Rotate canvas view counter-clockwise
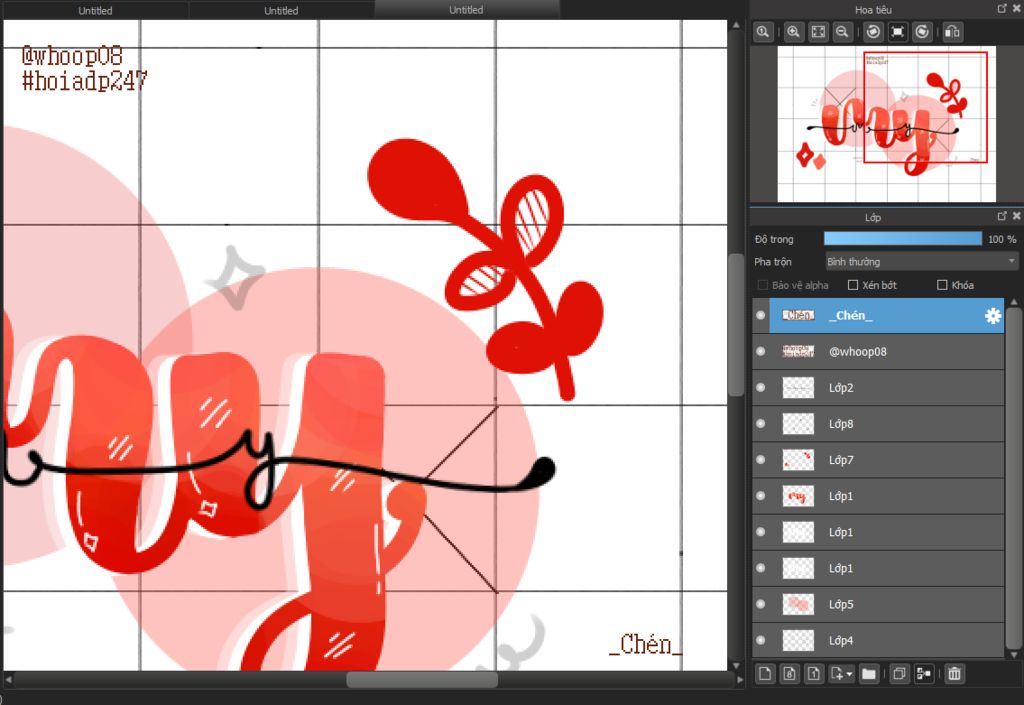1024x705 pixels. pos(873,32)
